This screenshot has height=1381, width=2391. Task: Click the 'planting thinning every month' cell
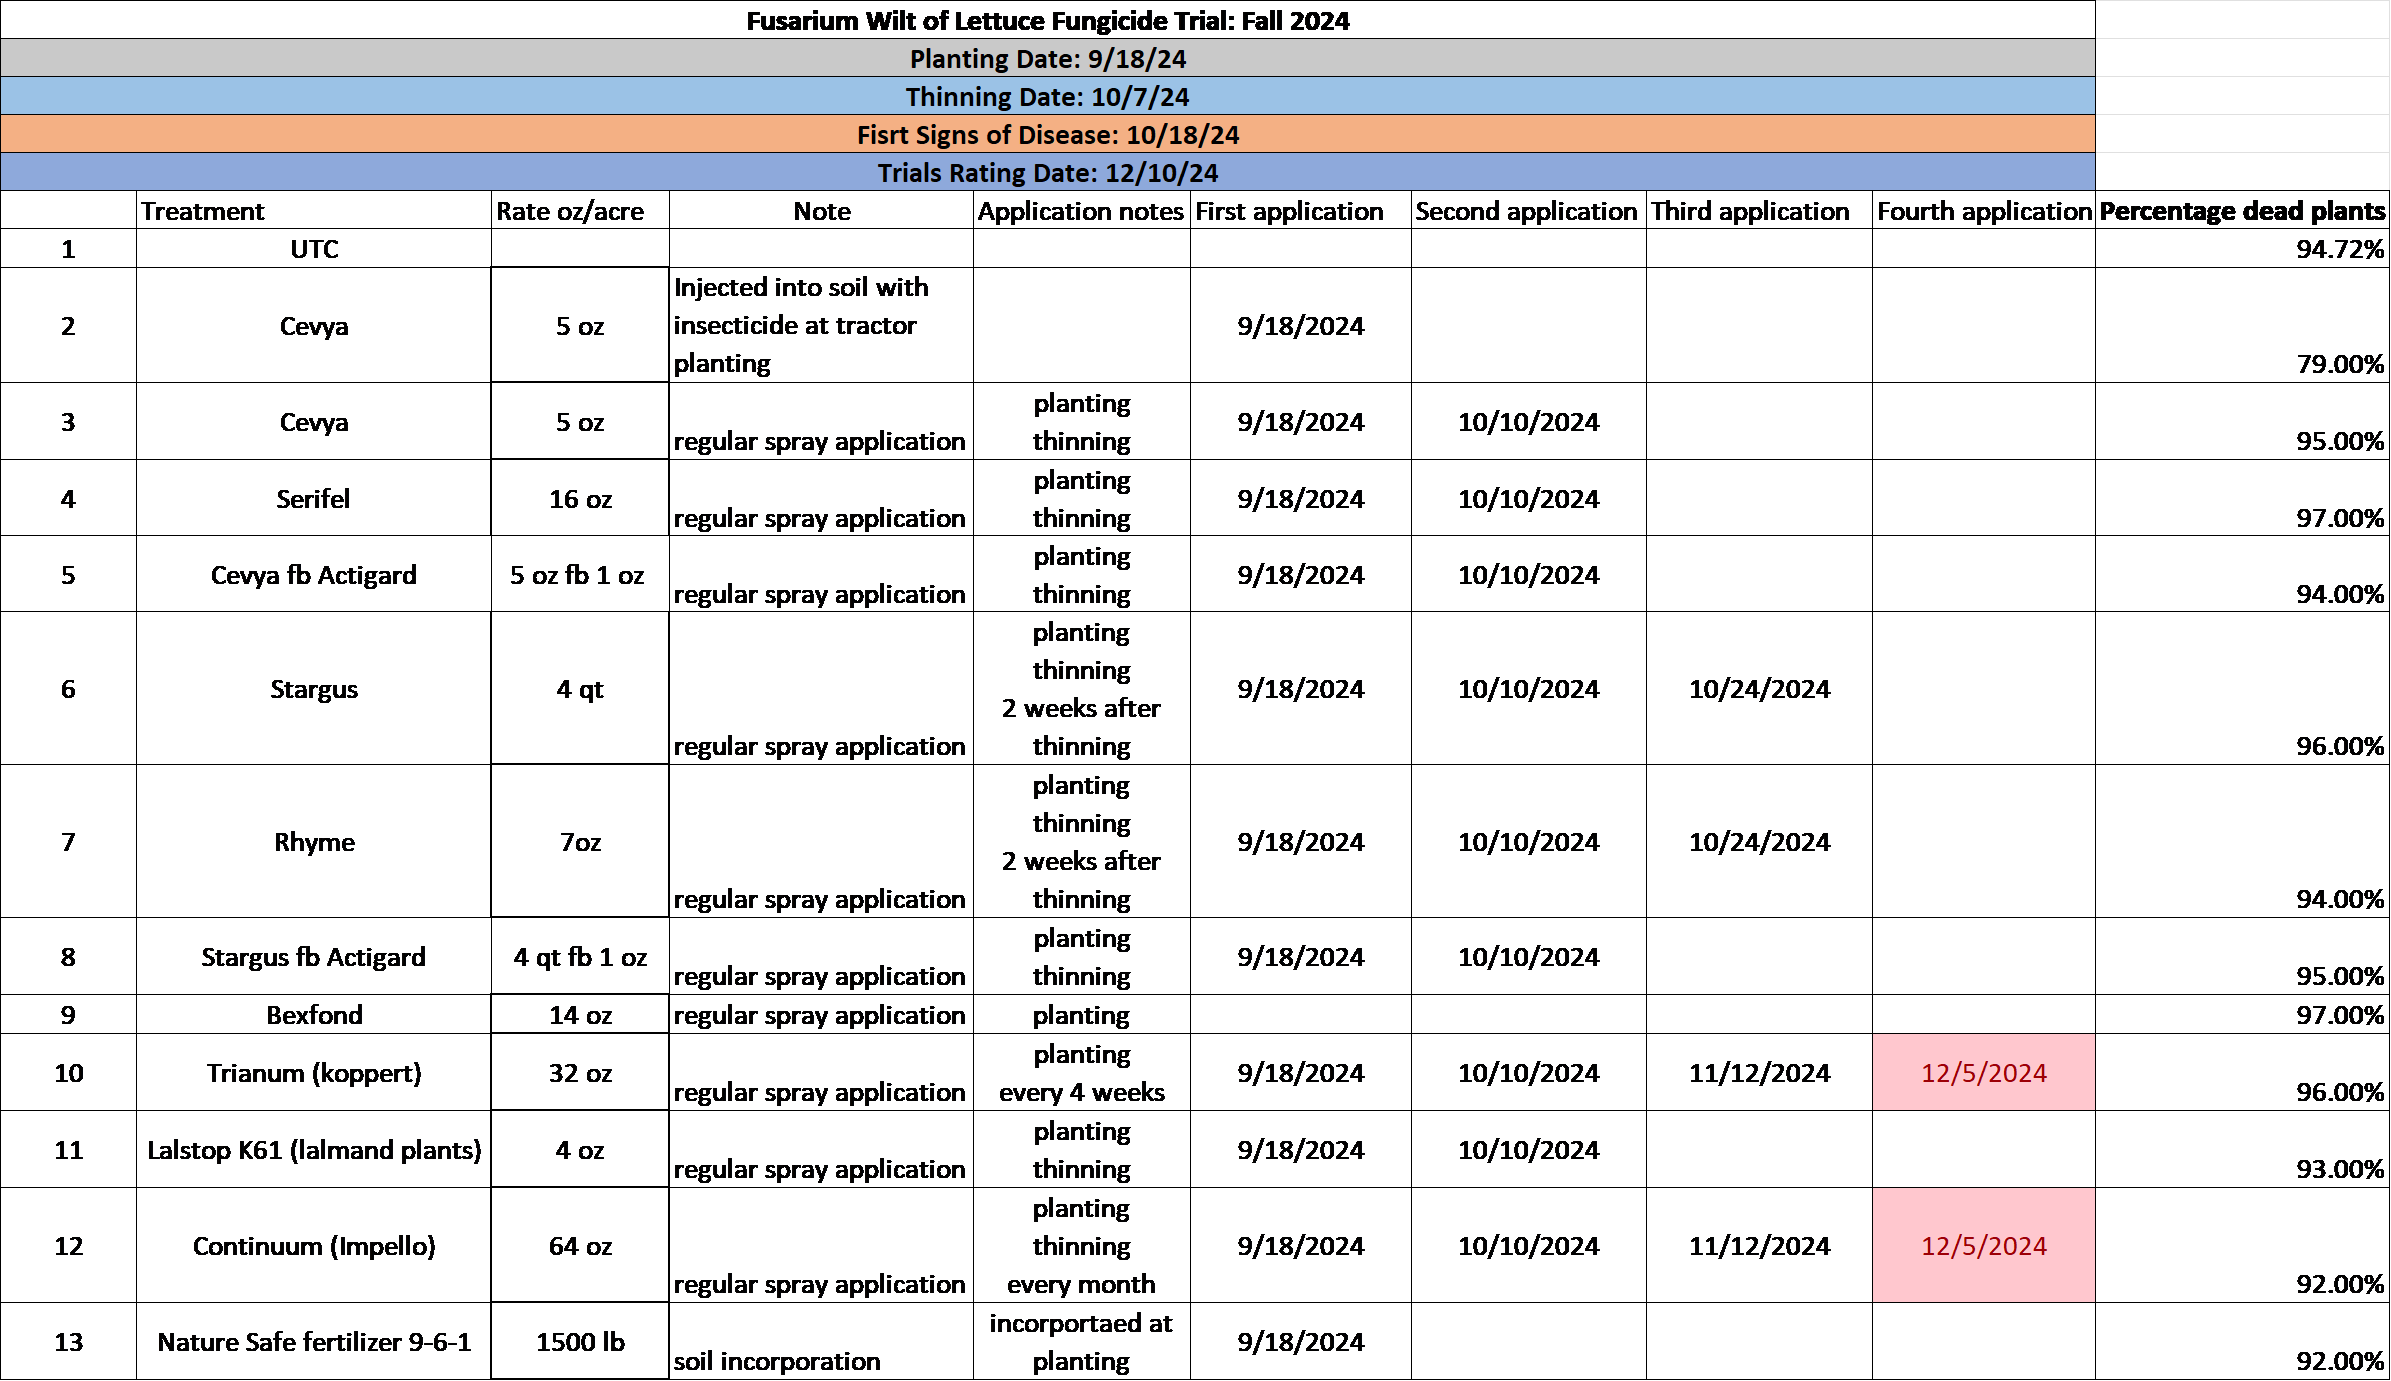[1082, 1245]
